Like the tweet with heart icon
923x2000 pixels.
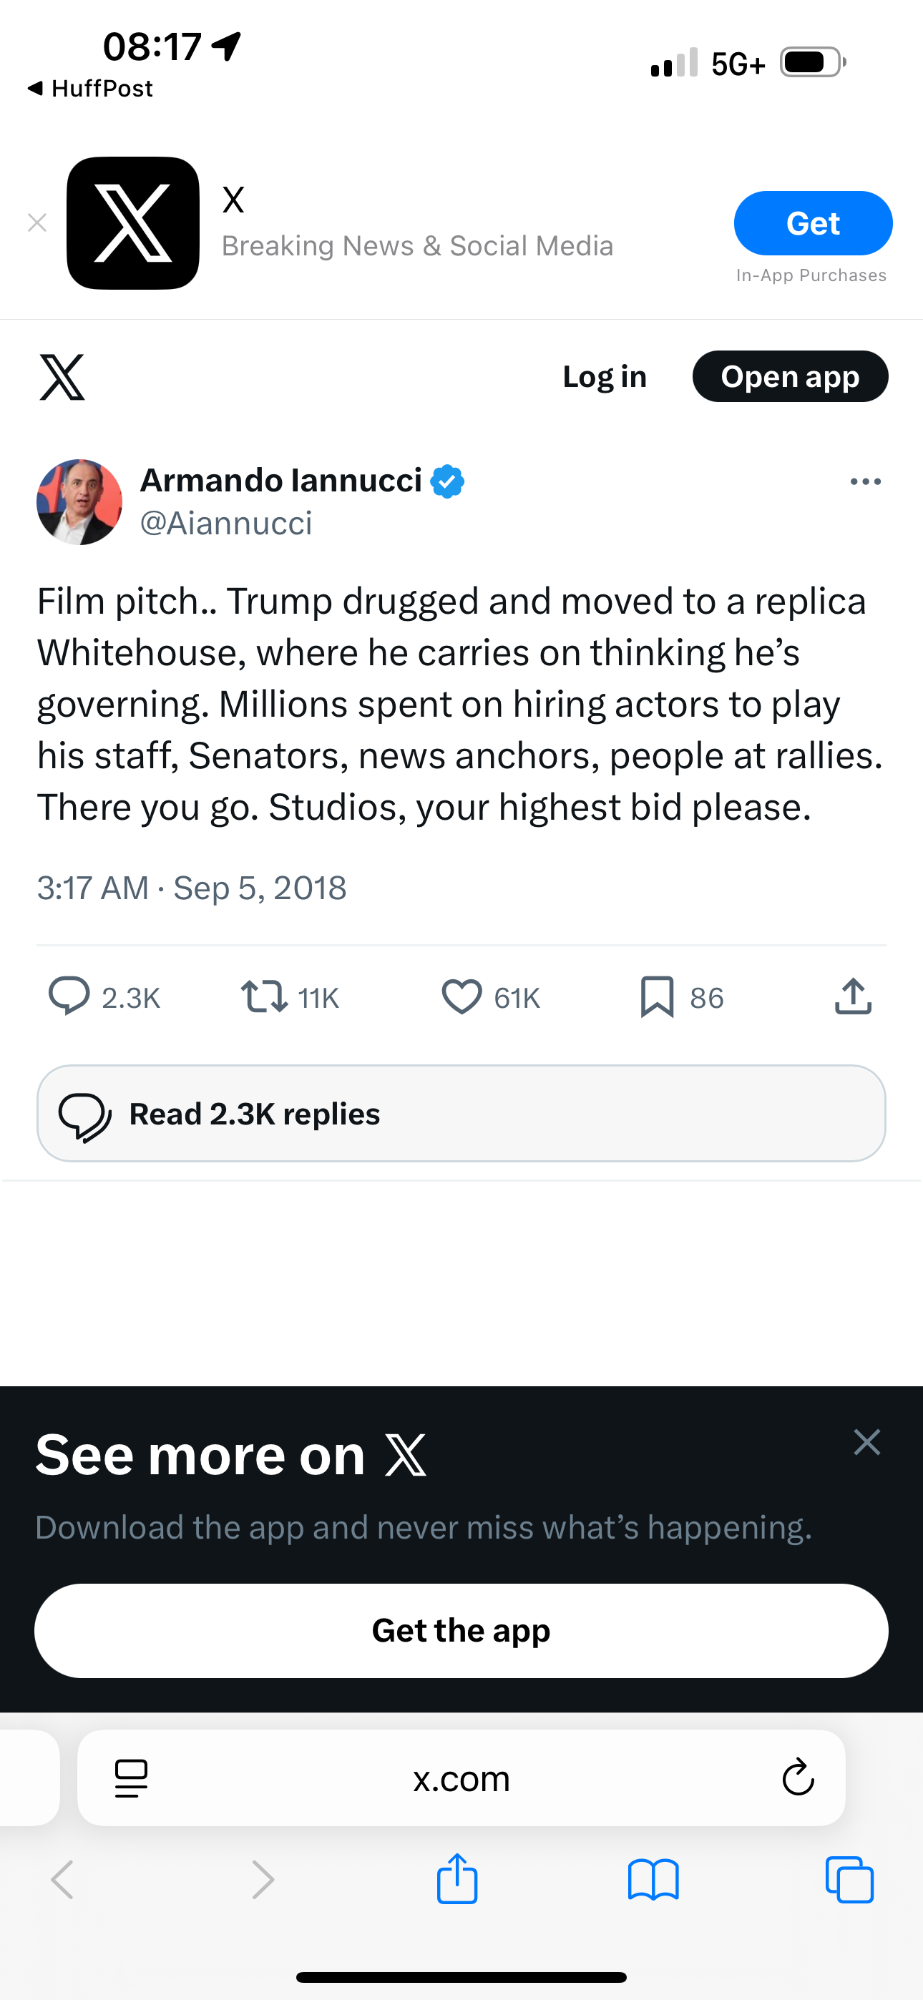pos(461,996)
